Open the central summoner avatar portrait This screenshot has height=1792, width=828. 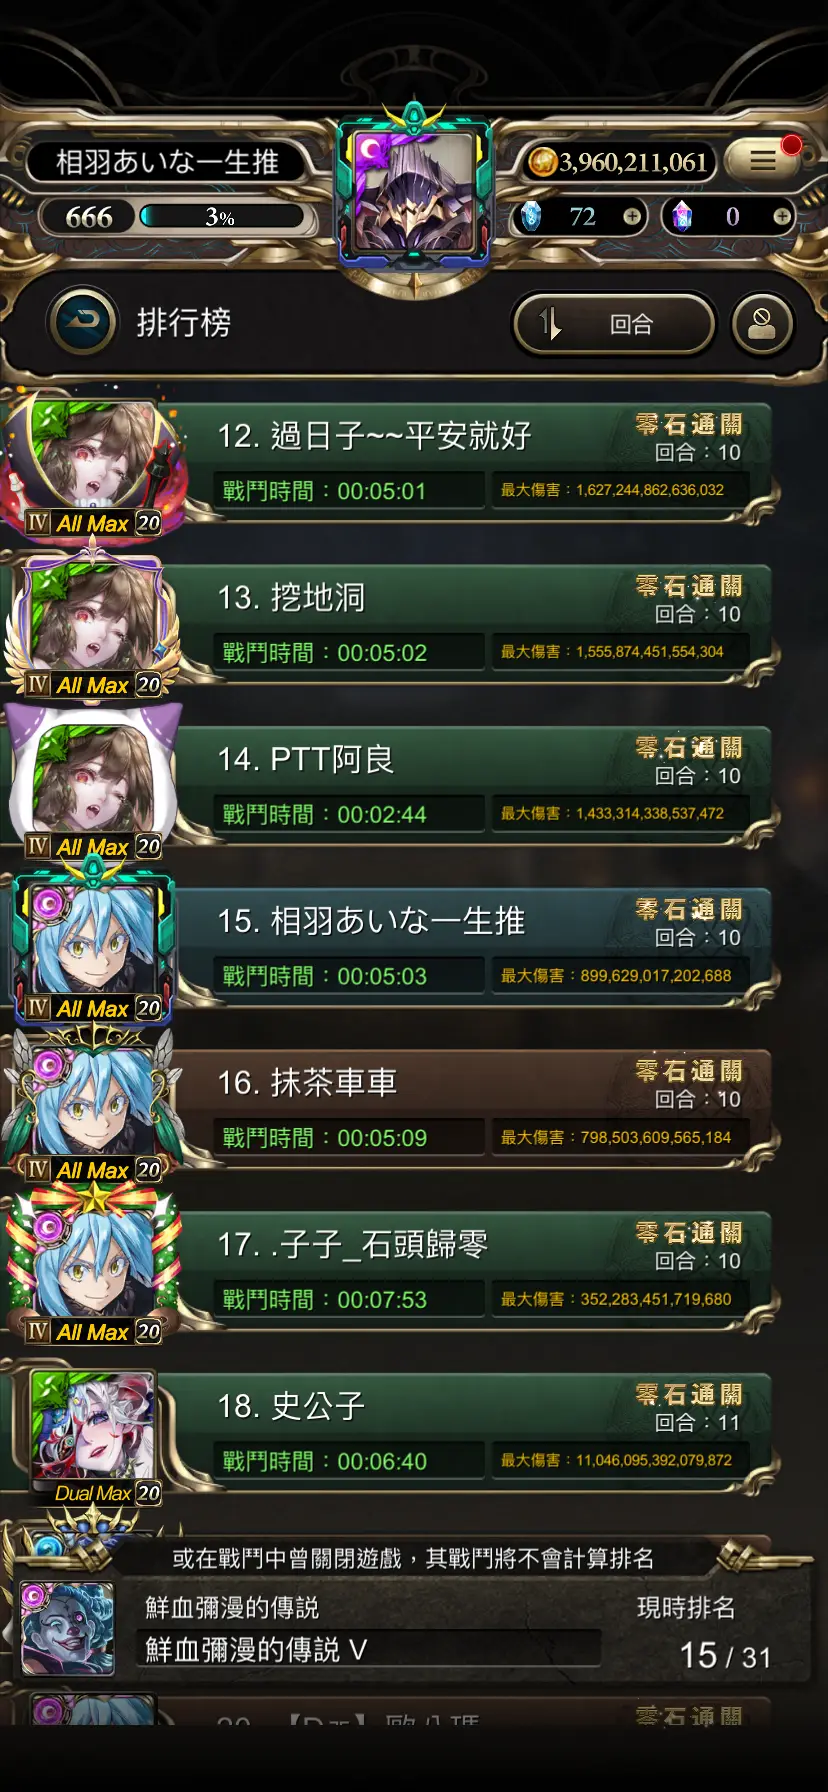[413, 191]
